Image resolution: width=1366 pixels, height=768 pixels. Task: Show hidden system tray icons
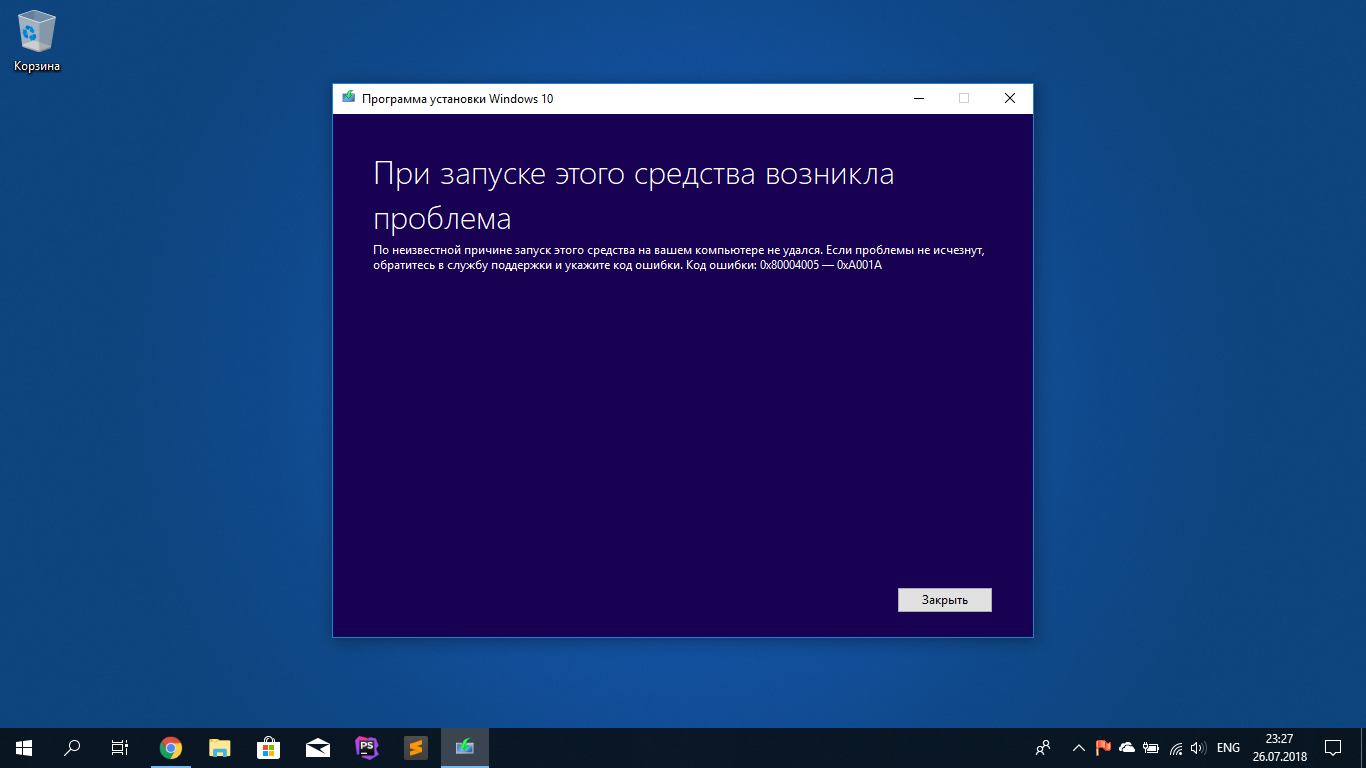(x=1079, y=747)
